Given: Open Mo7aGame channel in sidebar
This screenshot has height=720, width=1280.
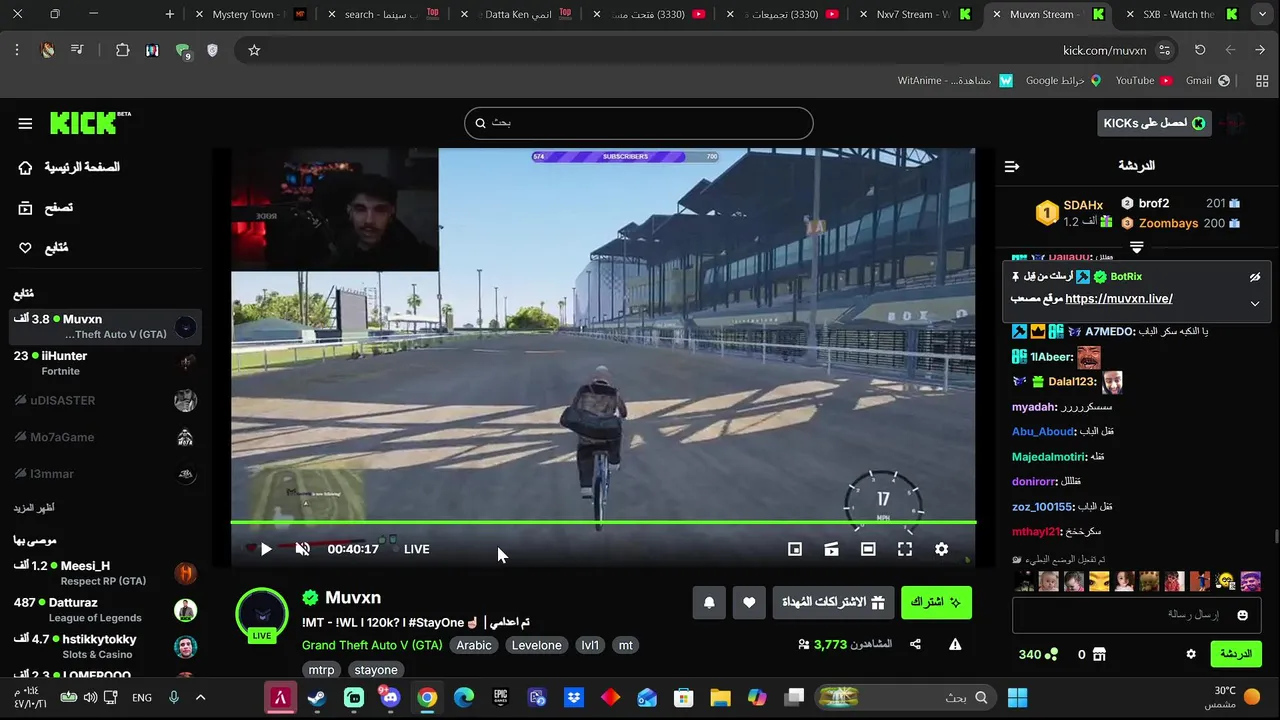Looking at the screenshot, I should [x=105, y=437].
